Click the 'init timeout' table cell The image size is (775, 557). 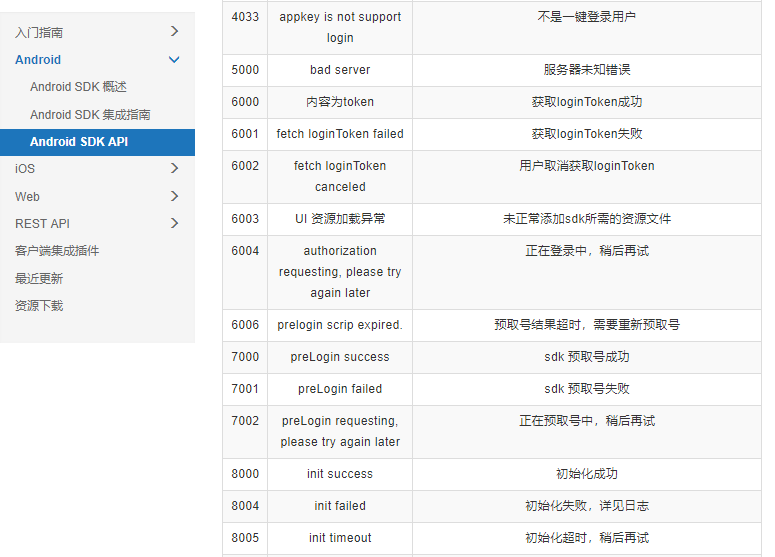pyautogui.click(x=340, y=538)
